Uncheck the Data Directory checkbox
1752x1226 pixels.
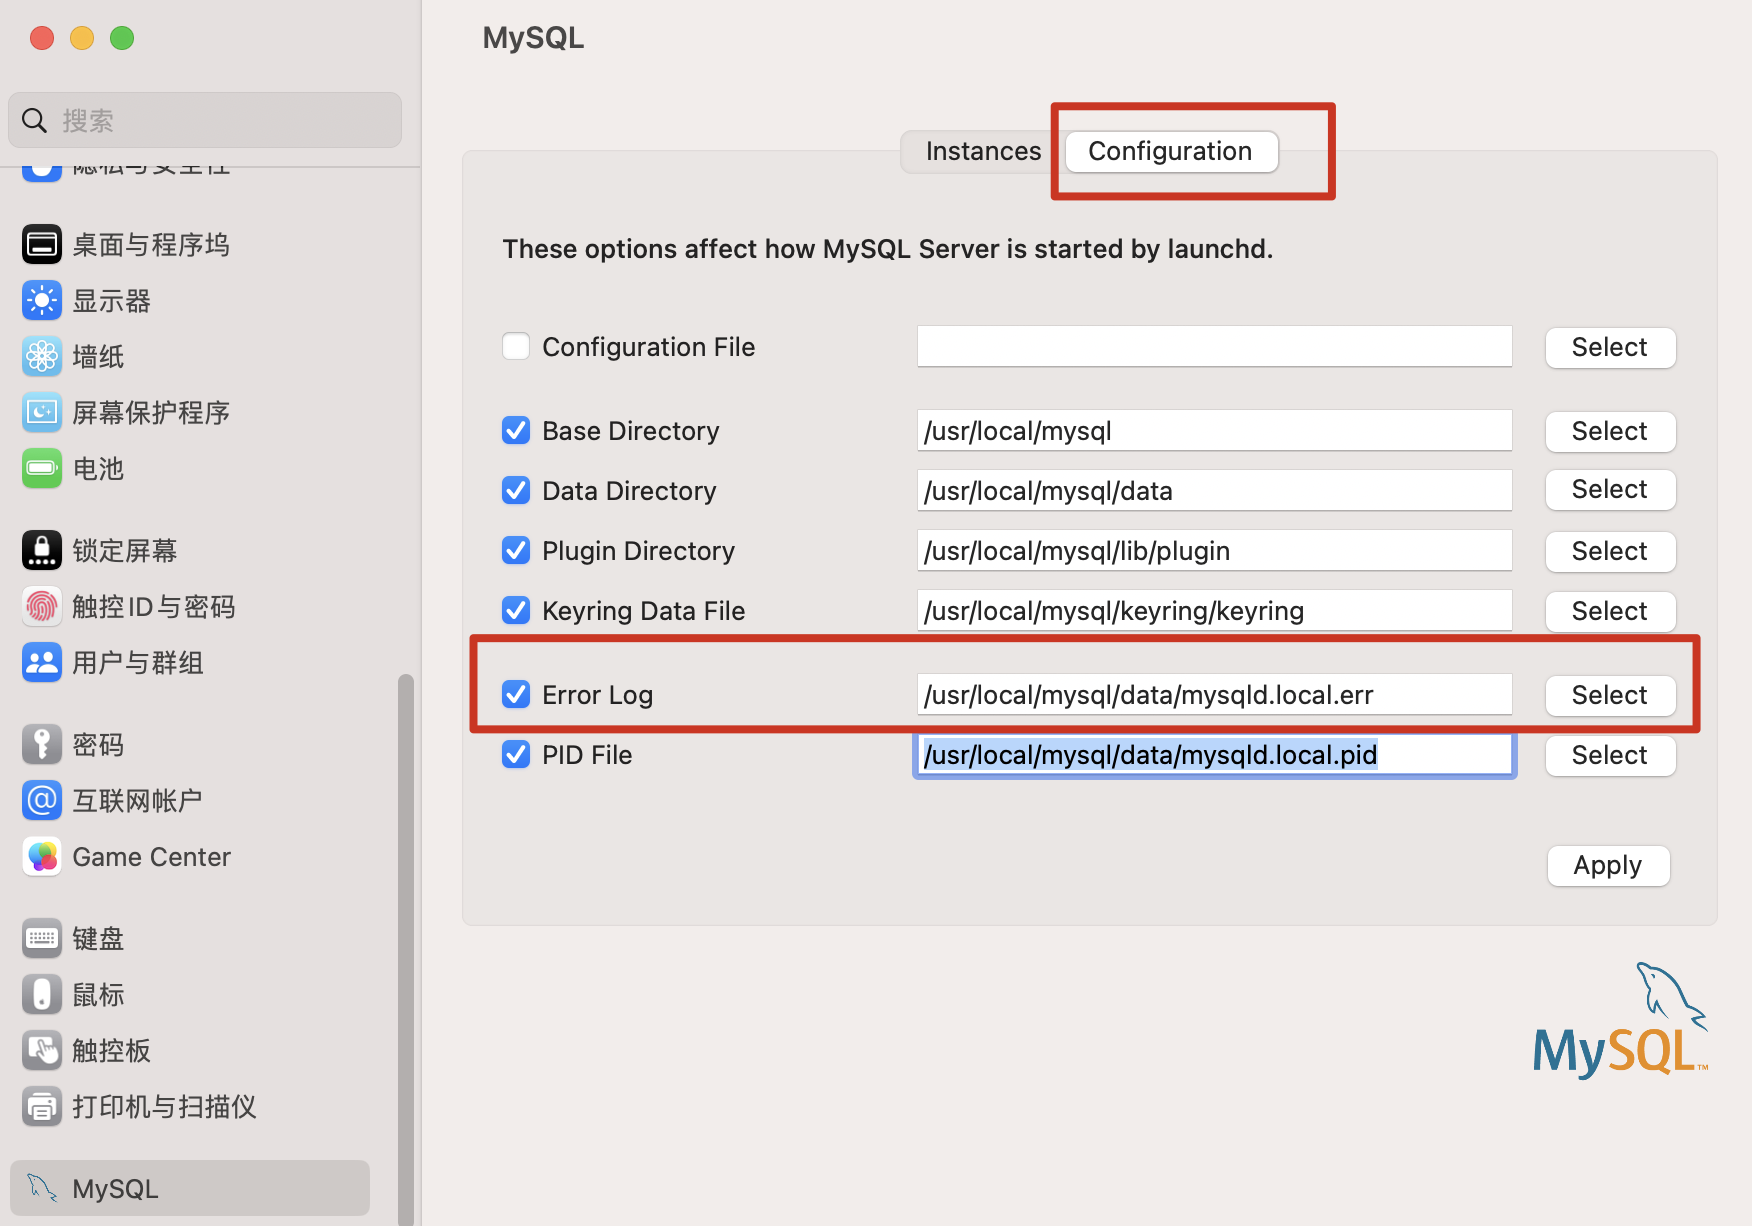coord(516,491)
